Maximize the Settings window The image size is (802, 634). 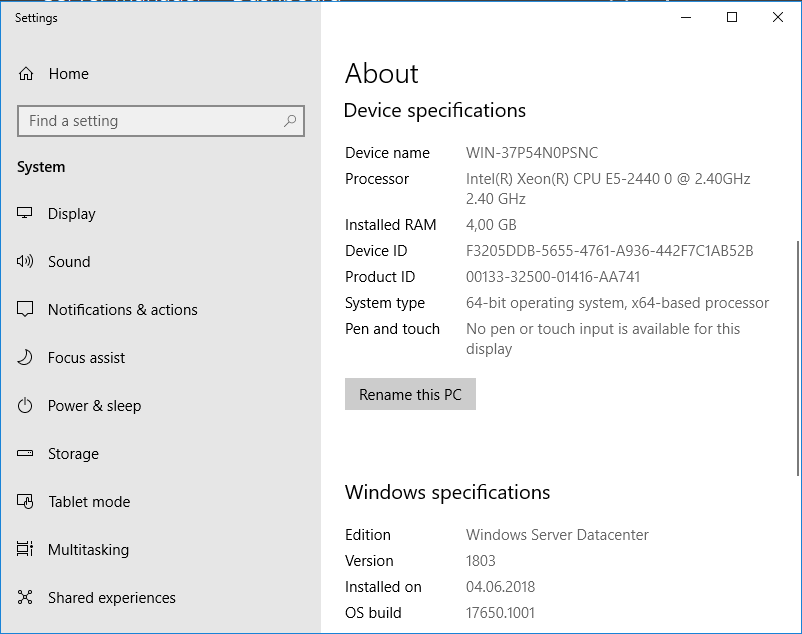[x=732, y=17]
